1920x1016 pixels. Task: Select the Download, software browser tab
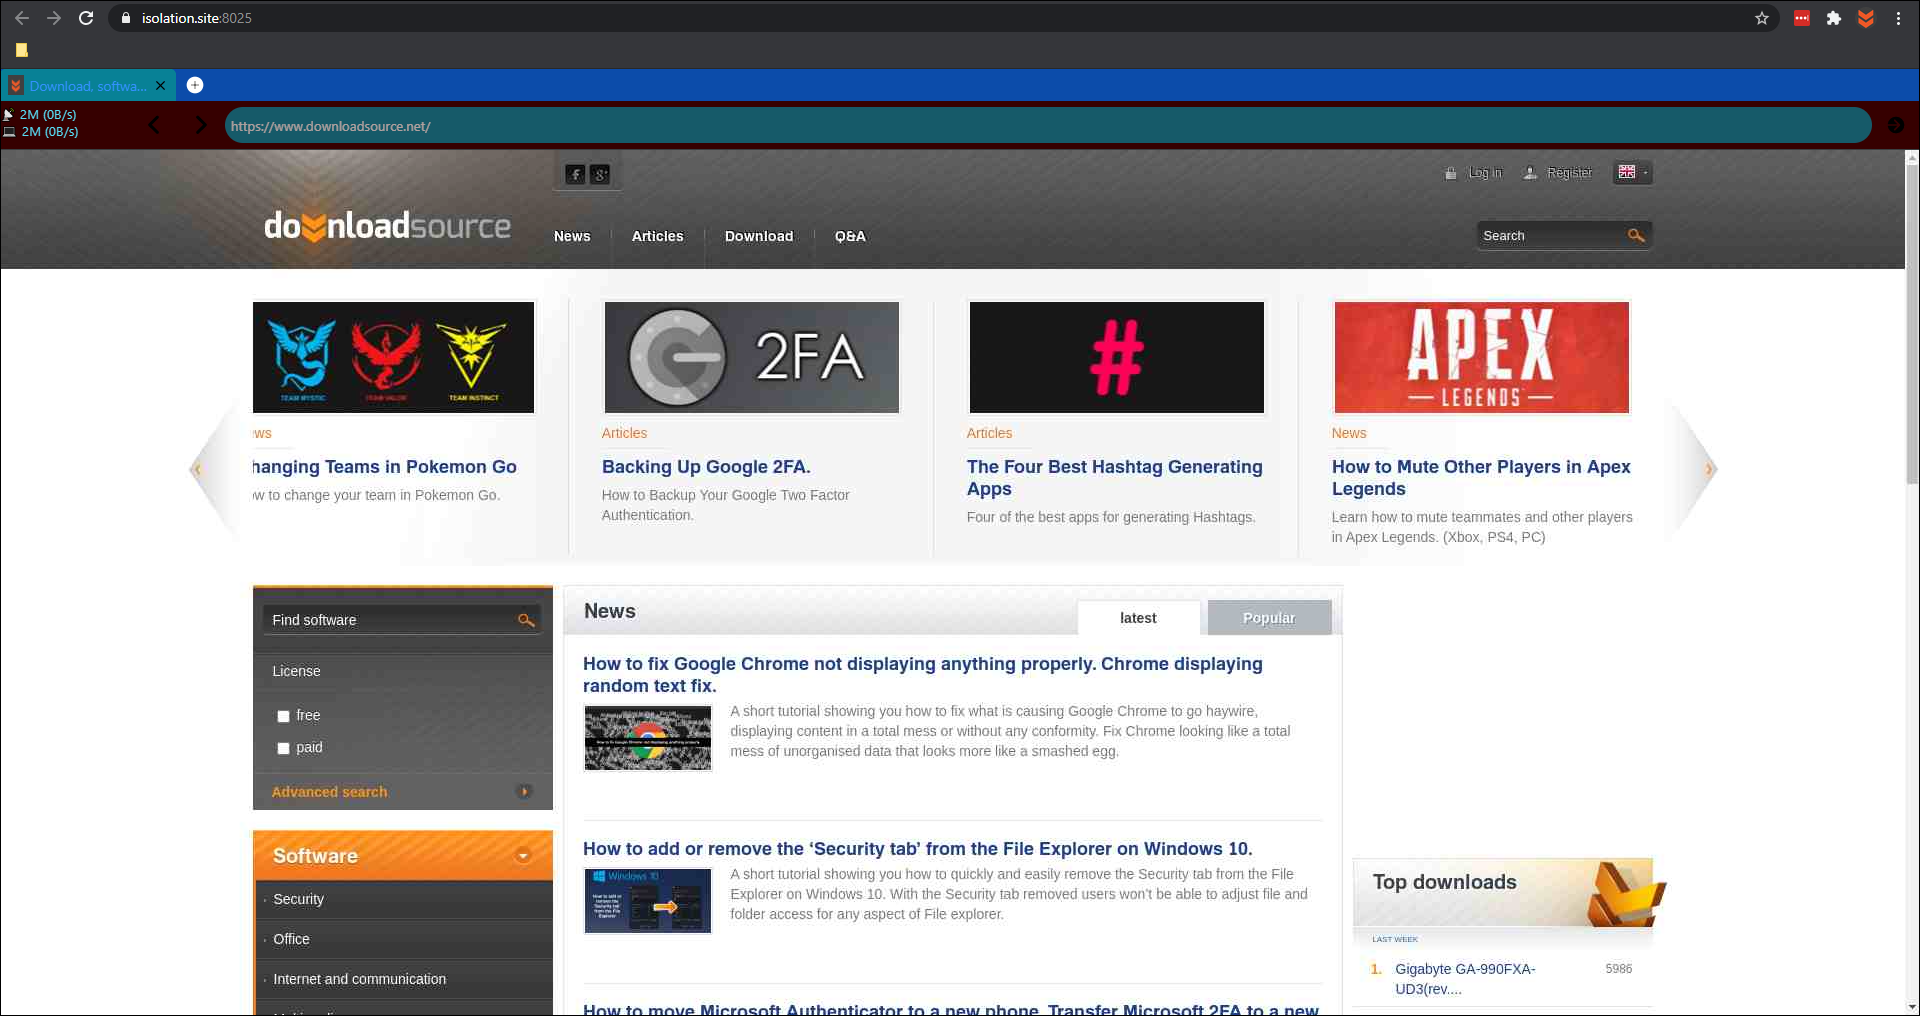point(88,86)
